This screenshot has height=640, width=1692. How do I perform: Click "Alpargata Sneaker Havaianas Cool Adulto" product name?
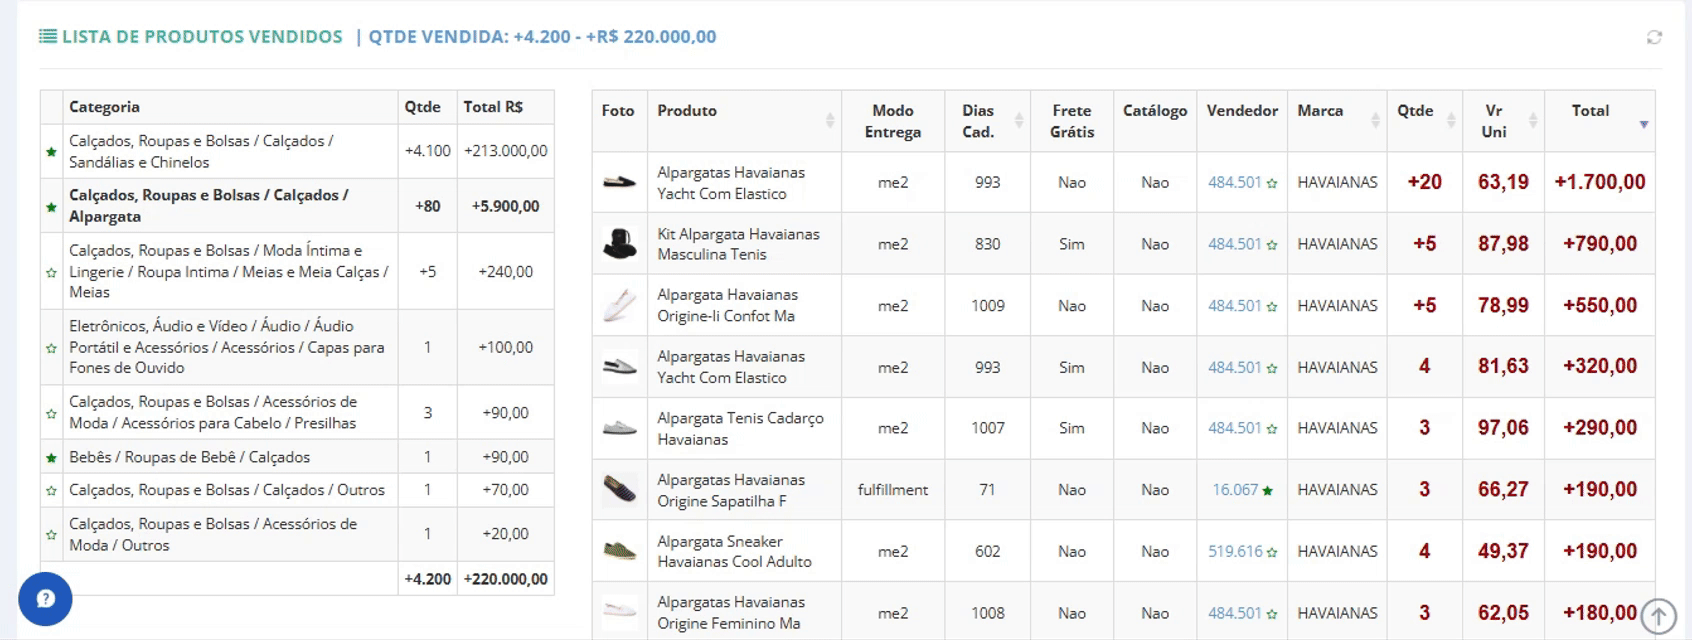[734, 551]
